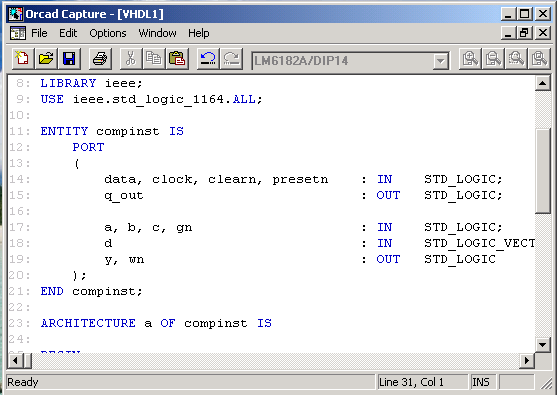Click 'q_out' on line 15
Image resolution: width=559 pixels, height=395 pixels.
tap(124, 196)
